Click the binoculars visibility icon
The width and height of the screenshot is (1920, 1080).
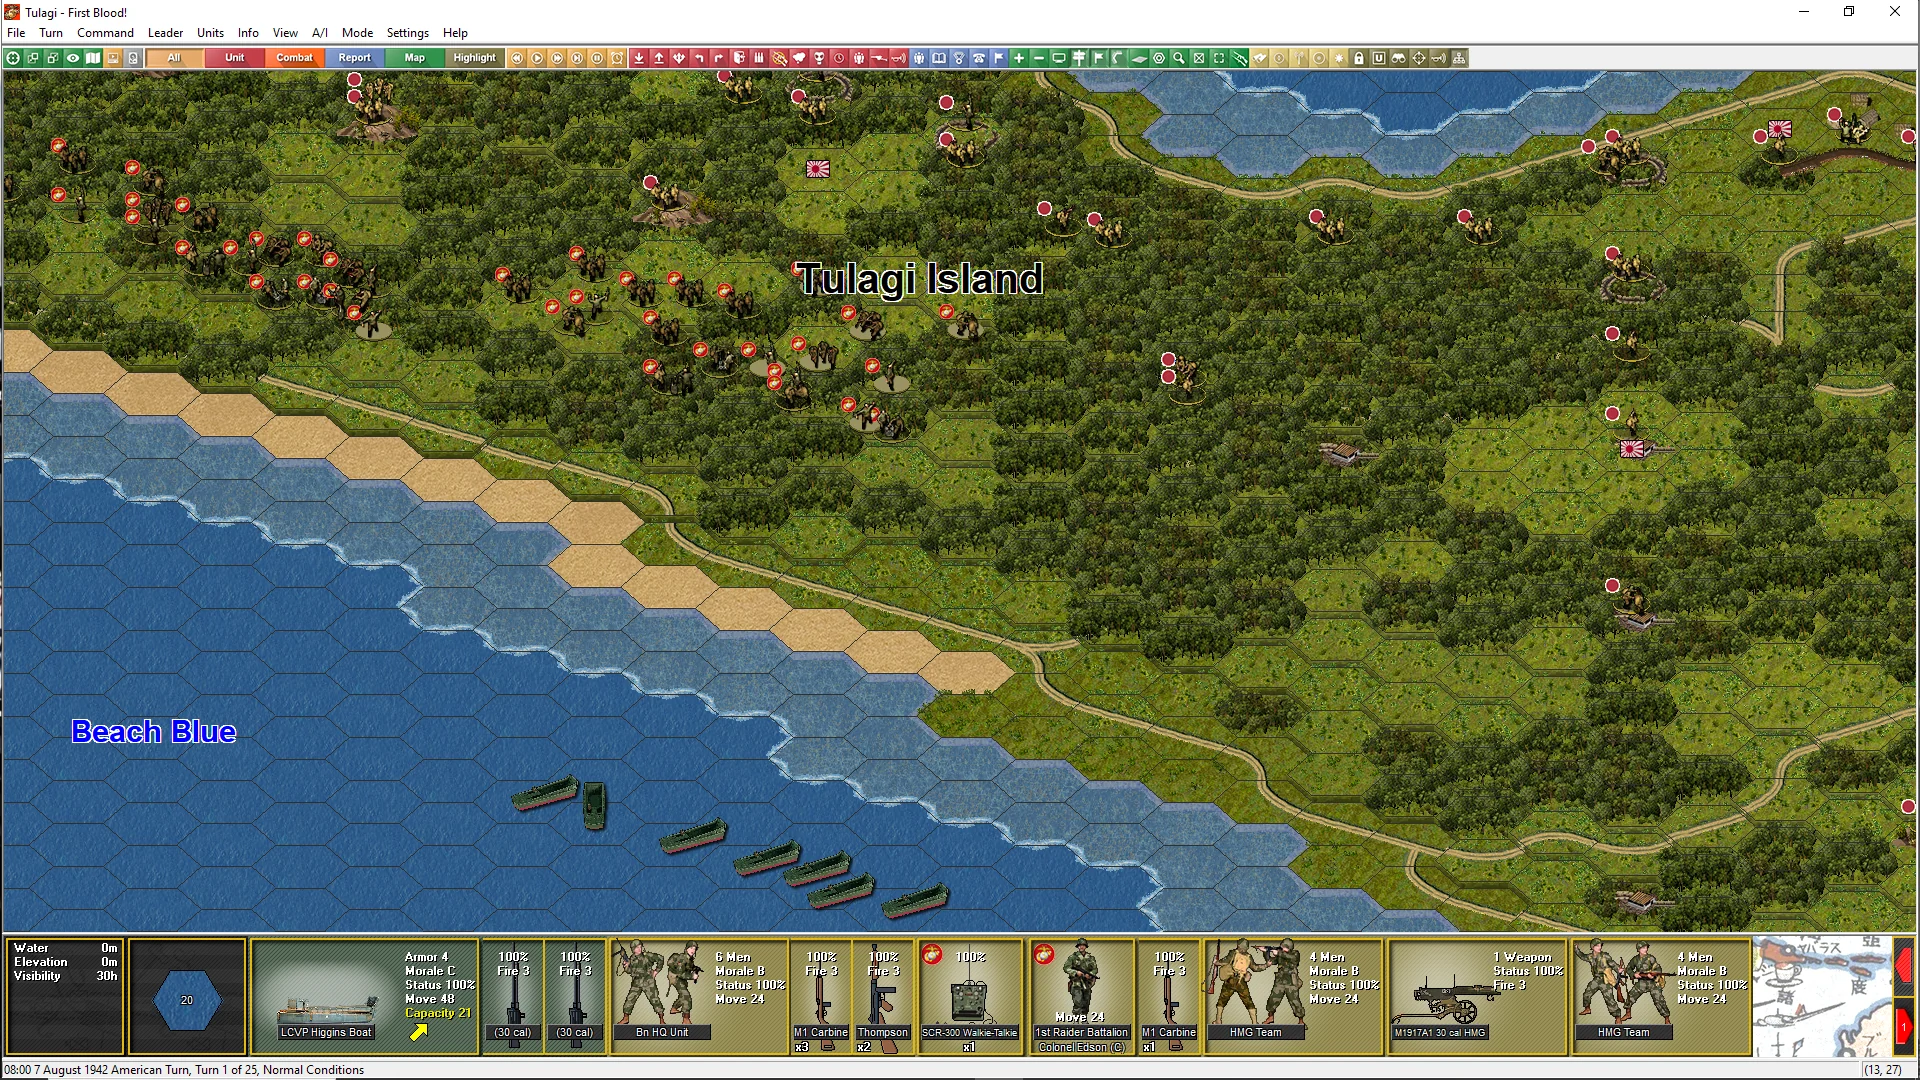click(1399, 58)
